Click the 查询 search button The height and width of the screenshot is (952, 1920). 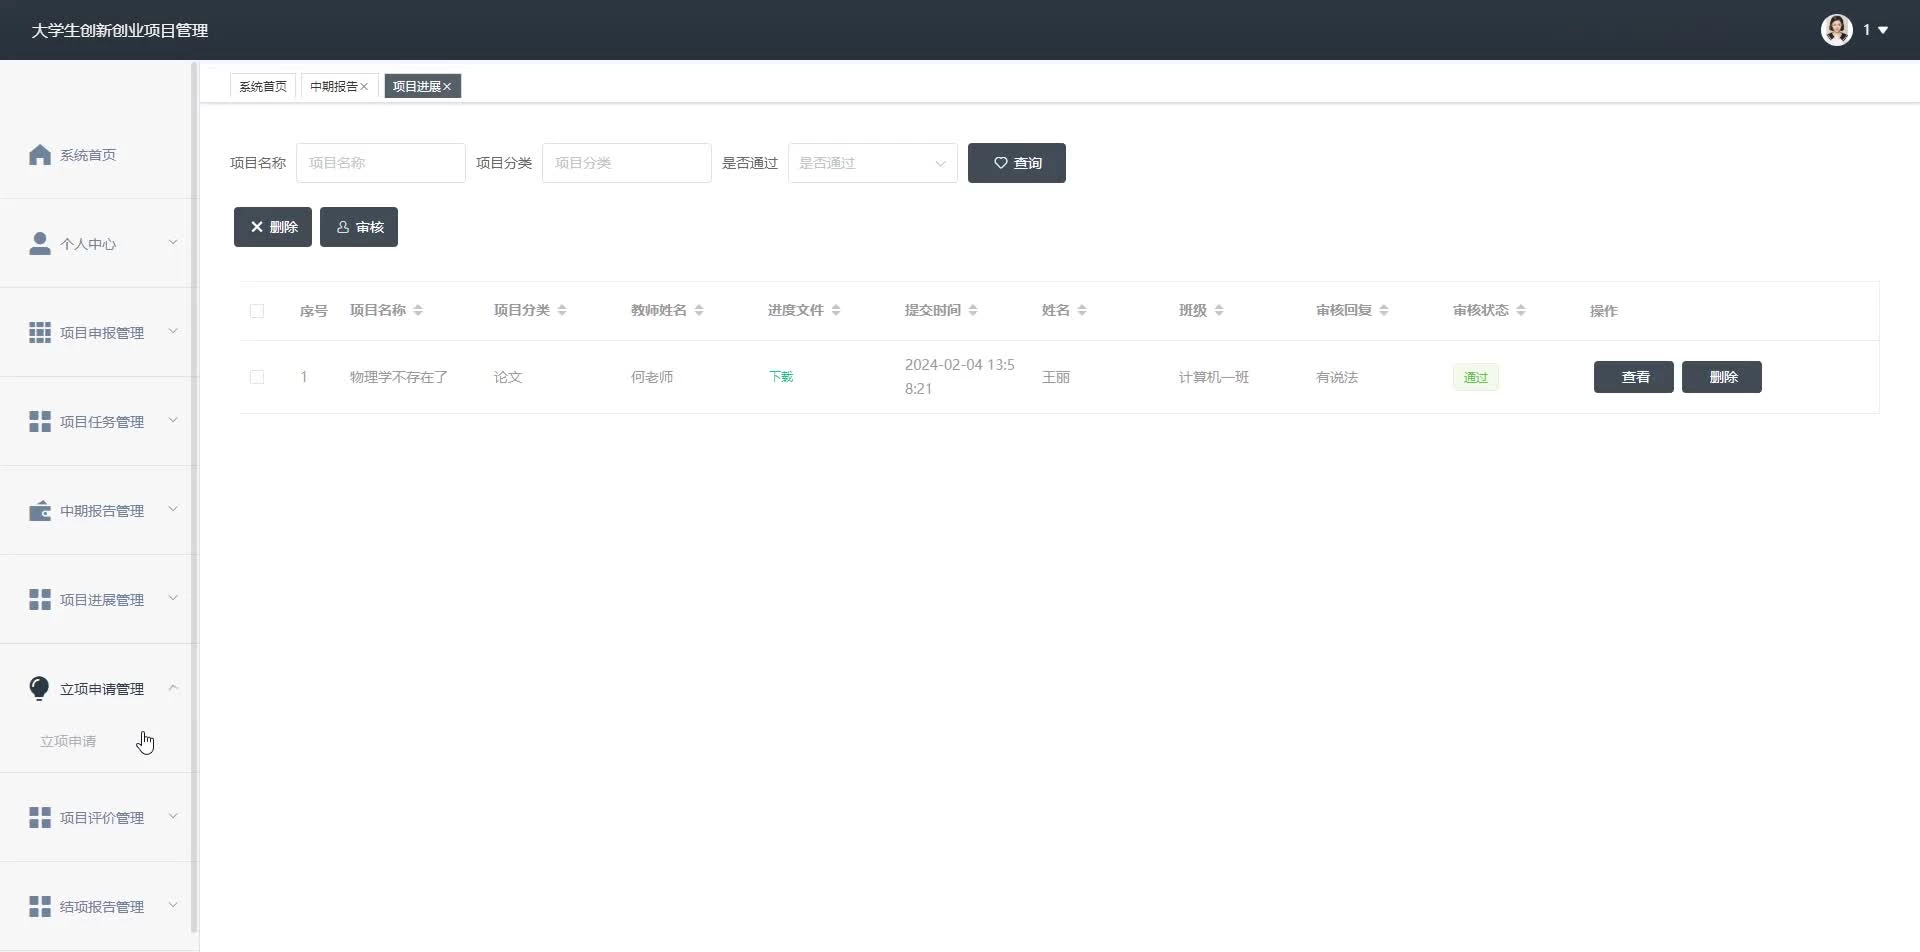tap(1016, 163)
